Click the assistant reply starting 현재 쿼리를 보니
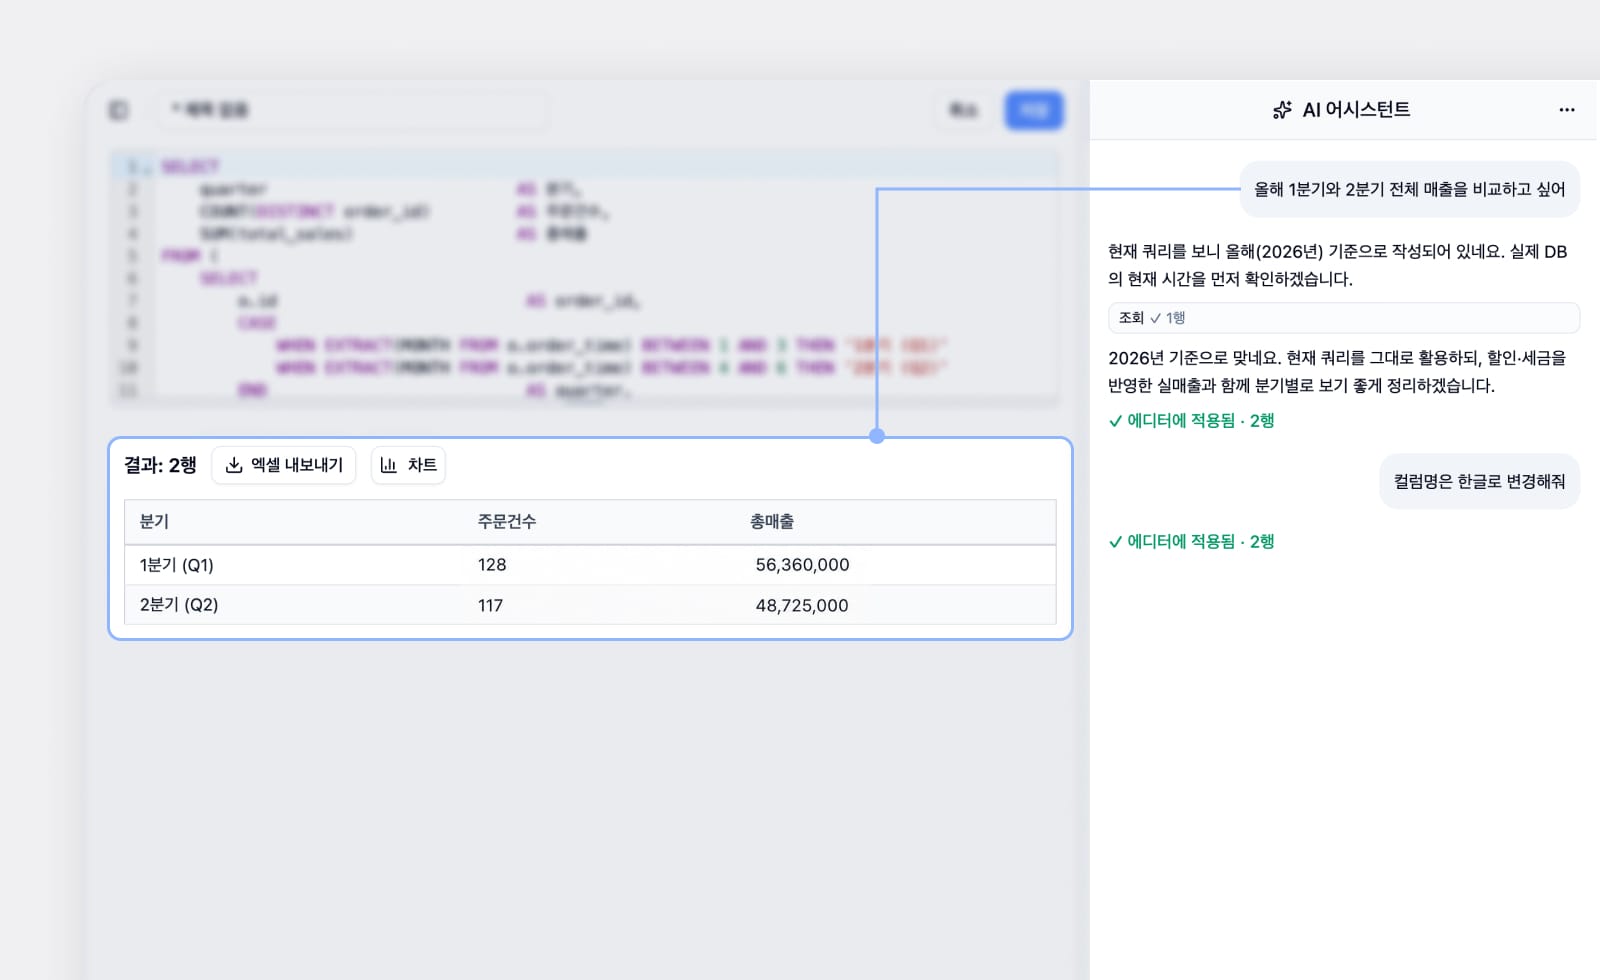This screenshot has height=980, width=1600. (x=1338, y=265)
